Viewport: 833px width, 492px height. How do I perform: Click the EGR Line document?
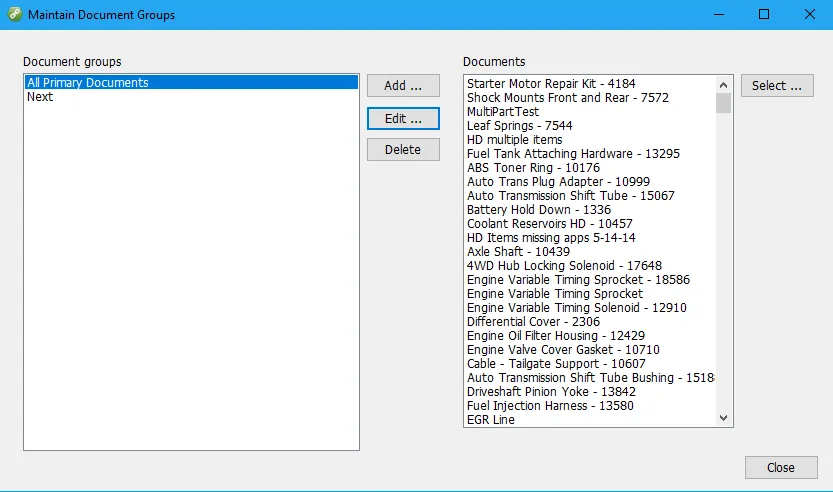[491, 420]
